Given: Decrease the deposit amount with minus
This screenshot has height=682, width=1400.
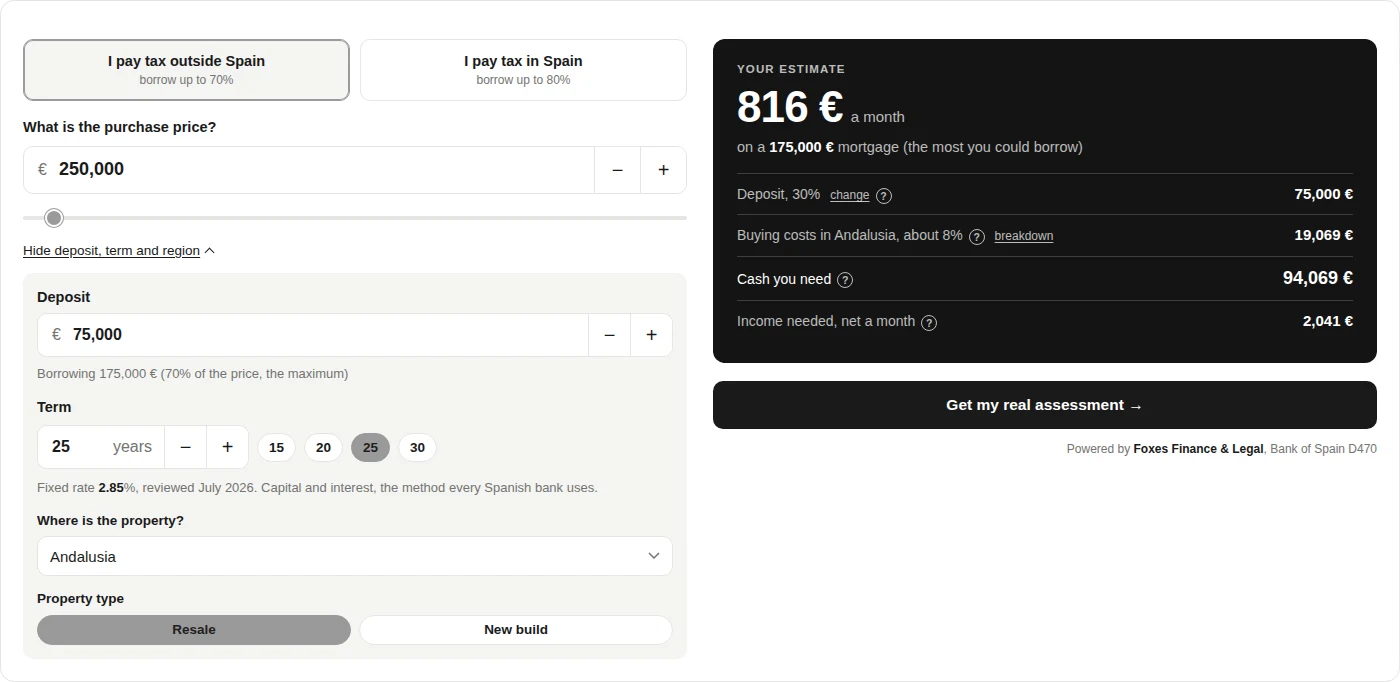Looking at the screenshot, I should [x=609, y=335].
